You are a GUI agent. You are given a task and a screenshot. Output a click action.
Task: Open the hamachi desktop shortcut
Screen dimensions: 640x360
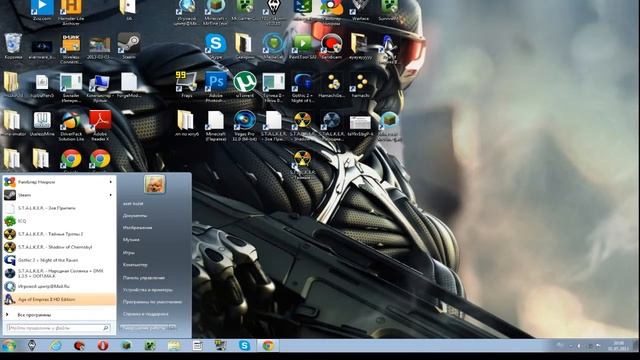click(x=360, y=84)
